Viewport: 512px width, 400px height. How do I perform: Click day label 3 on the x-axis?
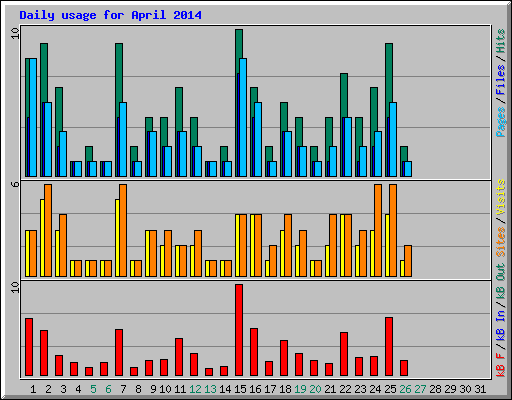[63, 389]
